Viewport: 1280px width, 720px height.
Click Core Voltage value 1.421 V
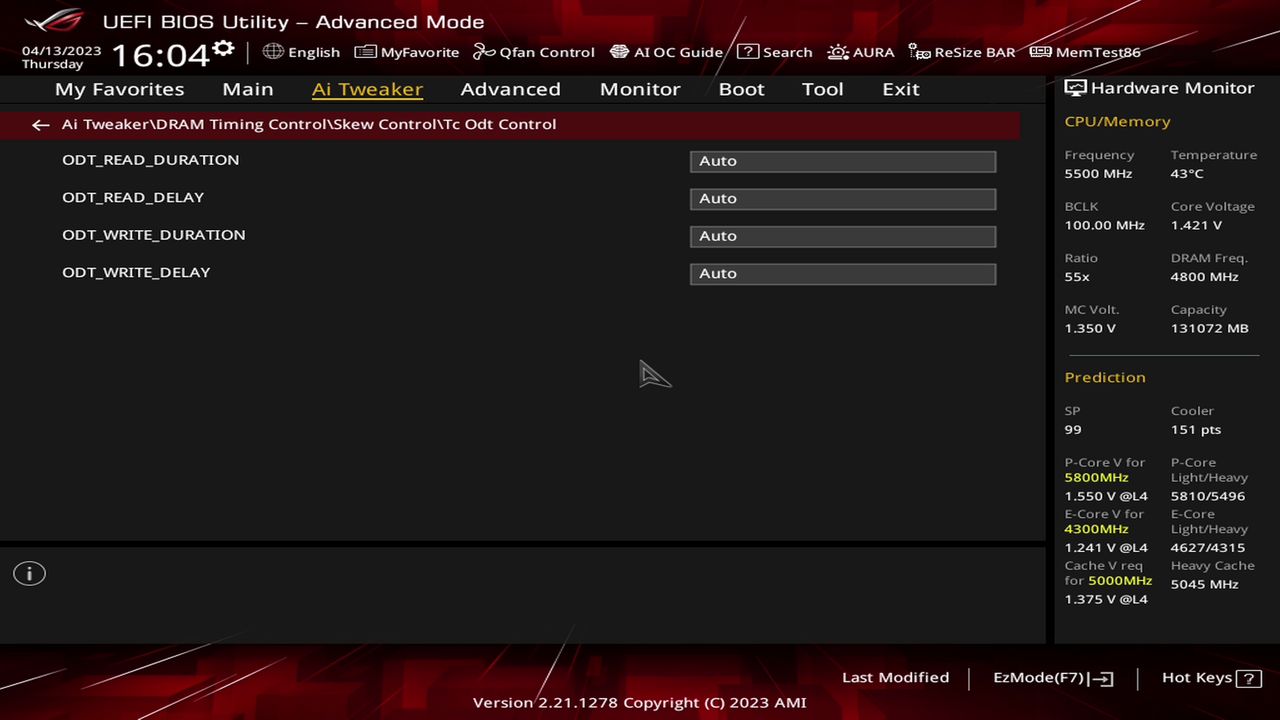coord(1196,226)
